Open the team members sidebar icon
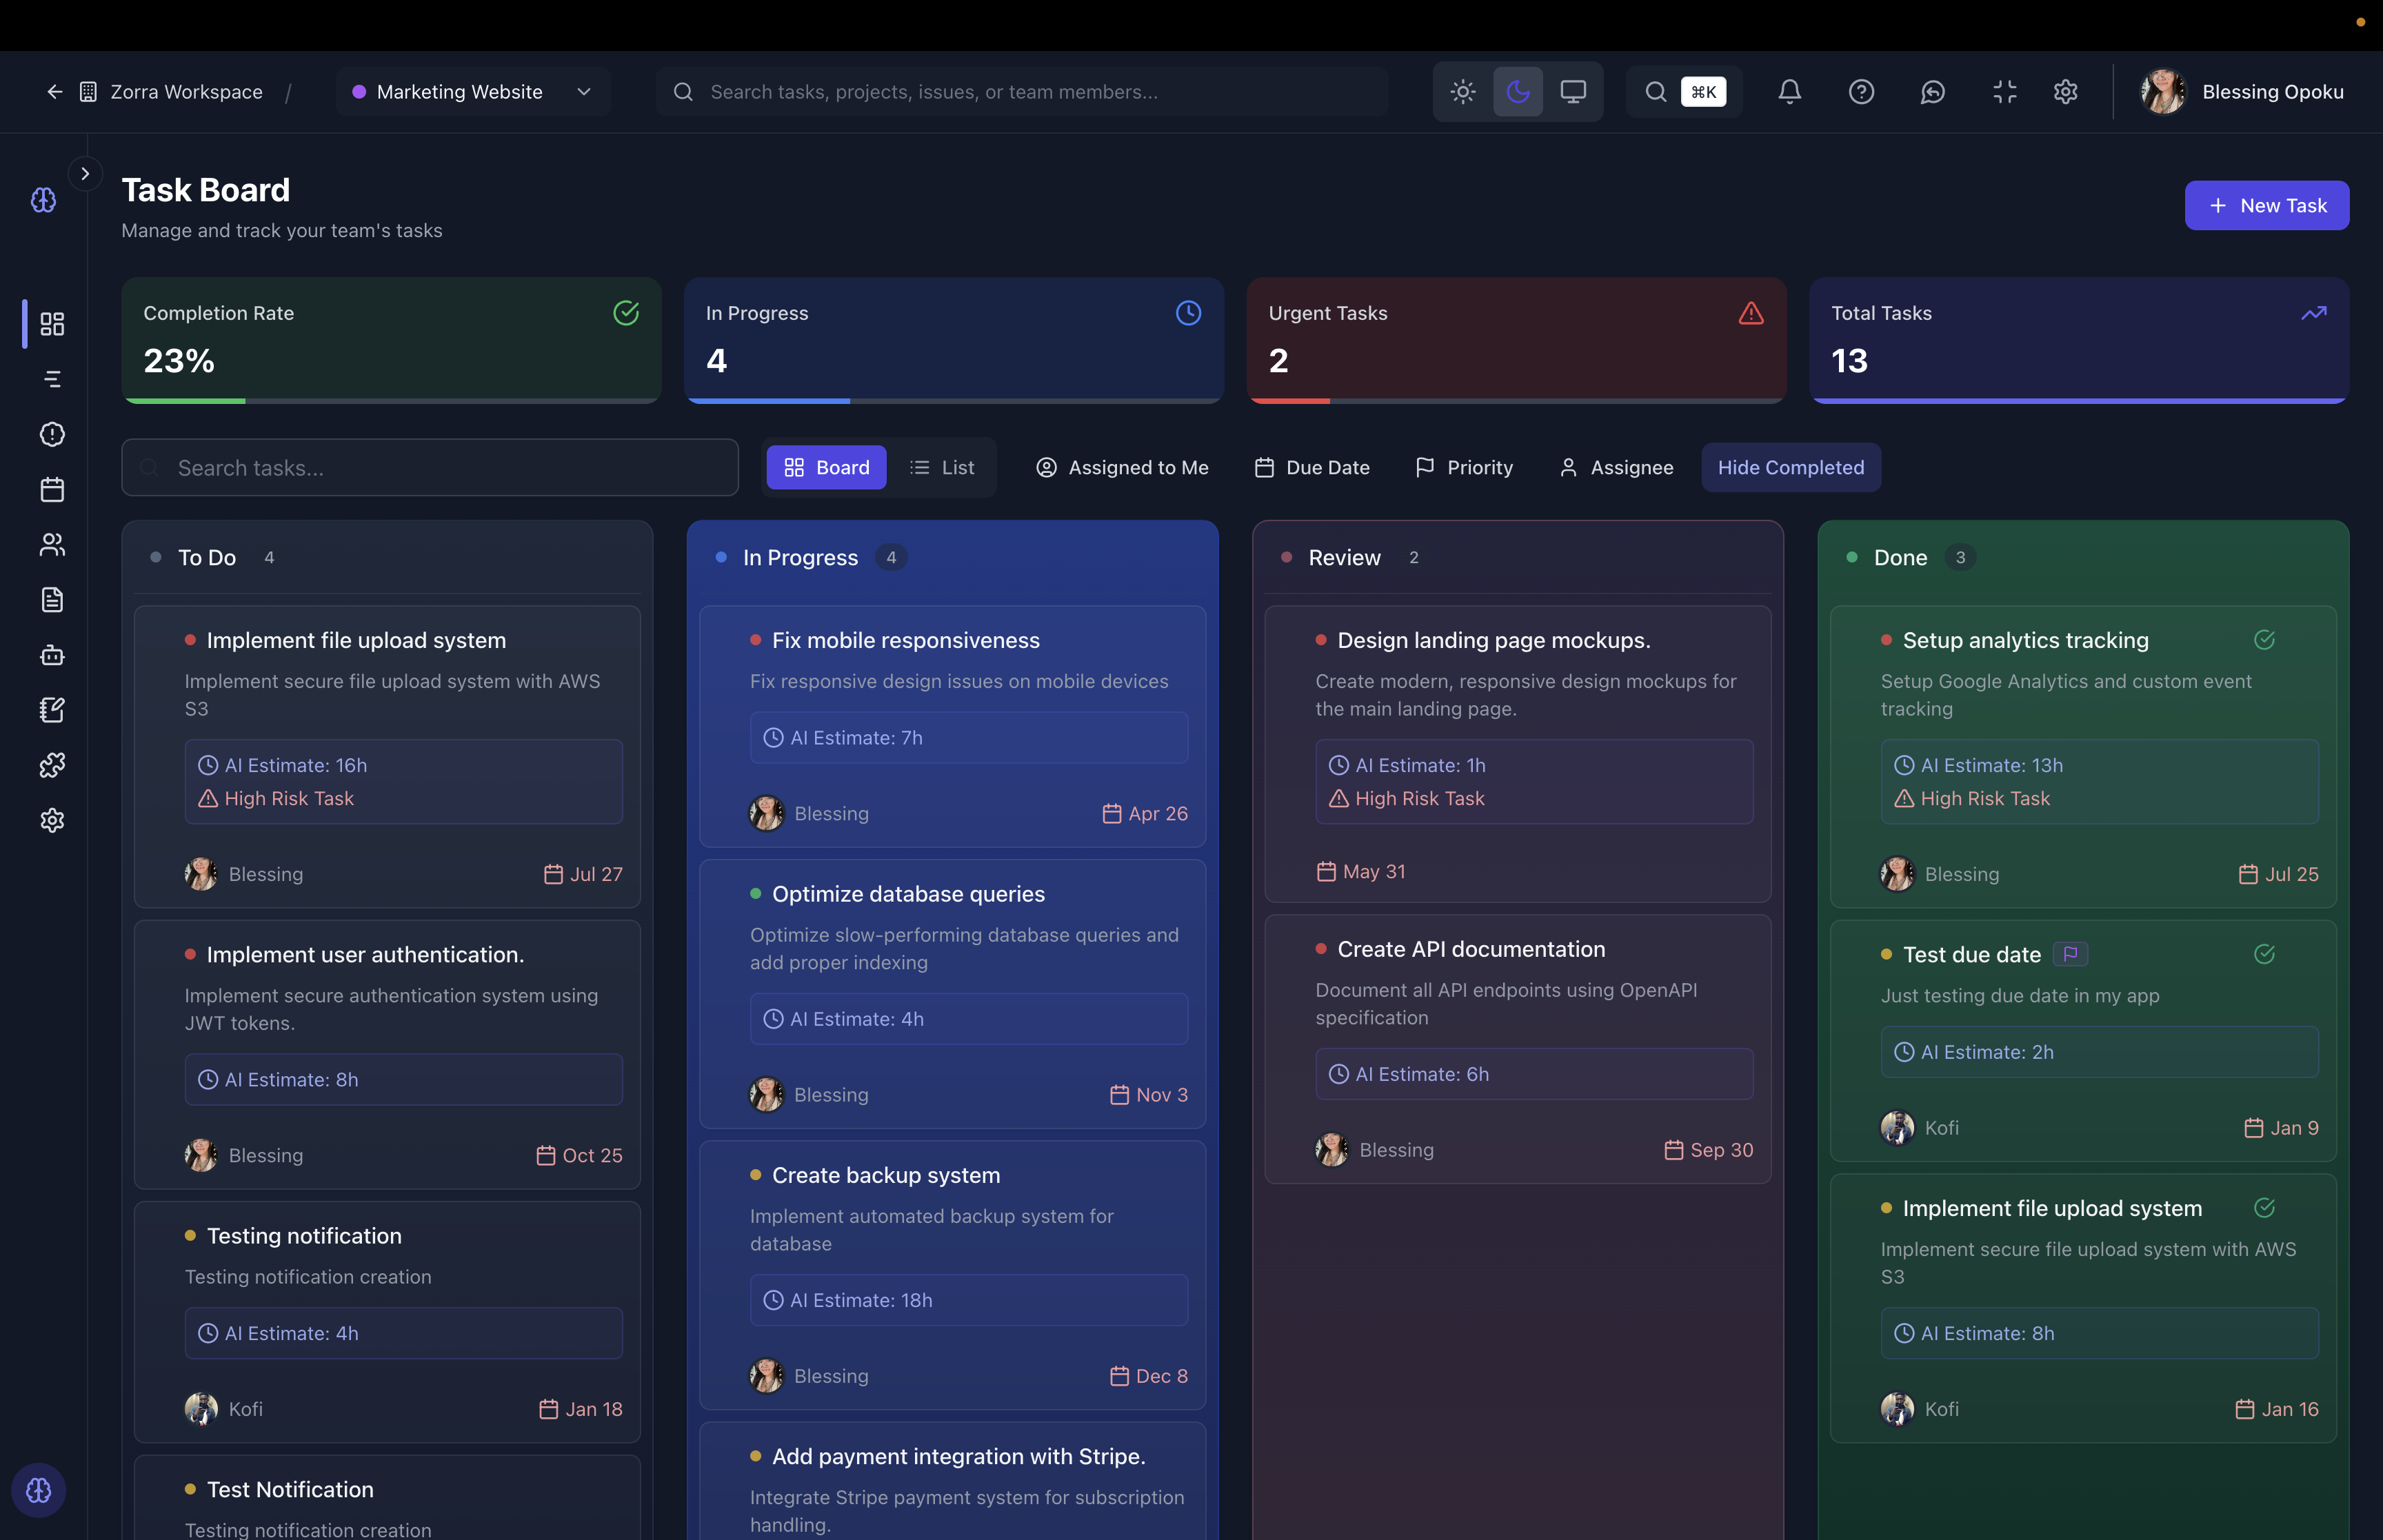The width and height of the screenshot is (2383, 1540). click(52, 544)
